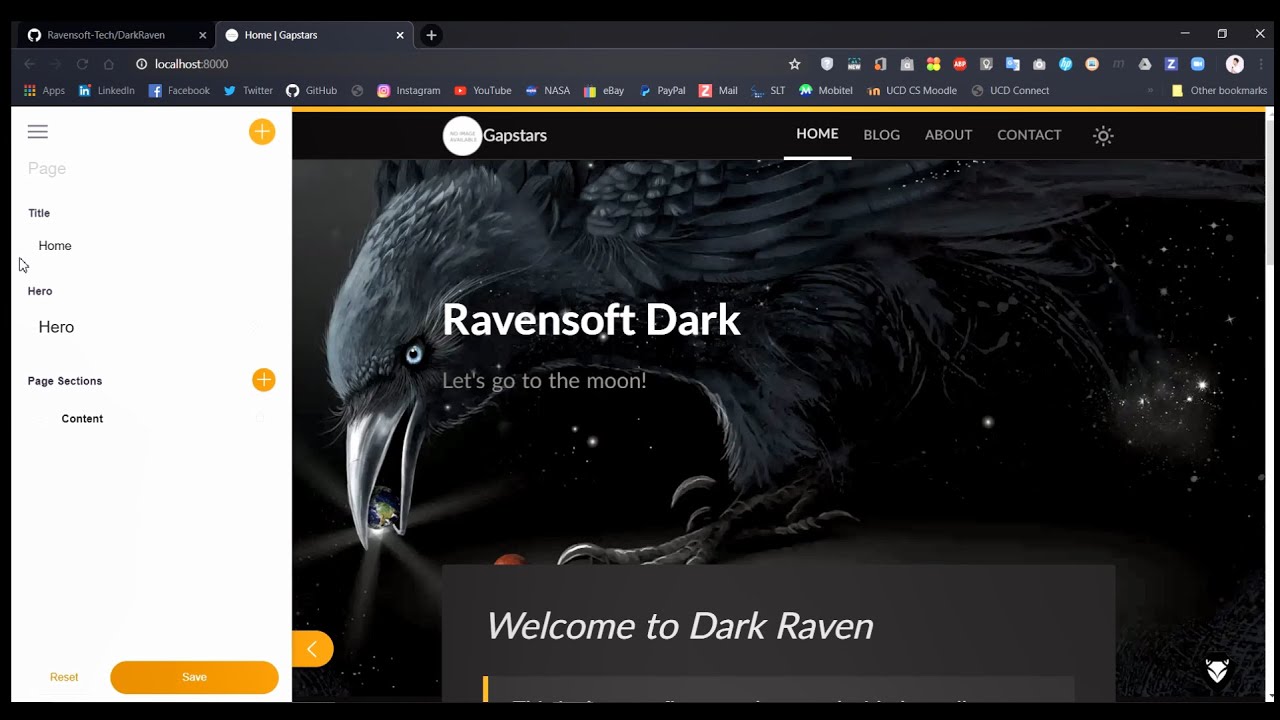Screen dimensions: 1280x720
Task: Click the Welcome to Dark Raven heading
Action: click(x=679, y=626)
